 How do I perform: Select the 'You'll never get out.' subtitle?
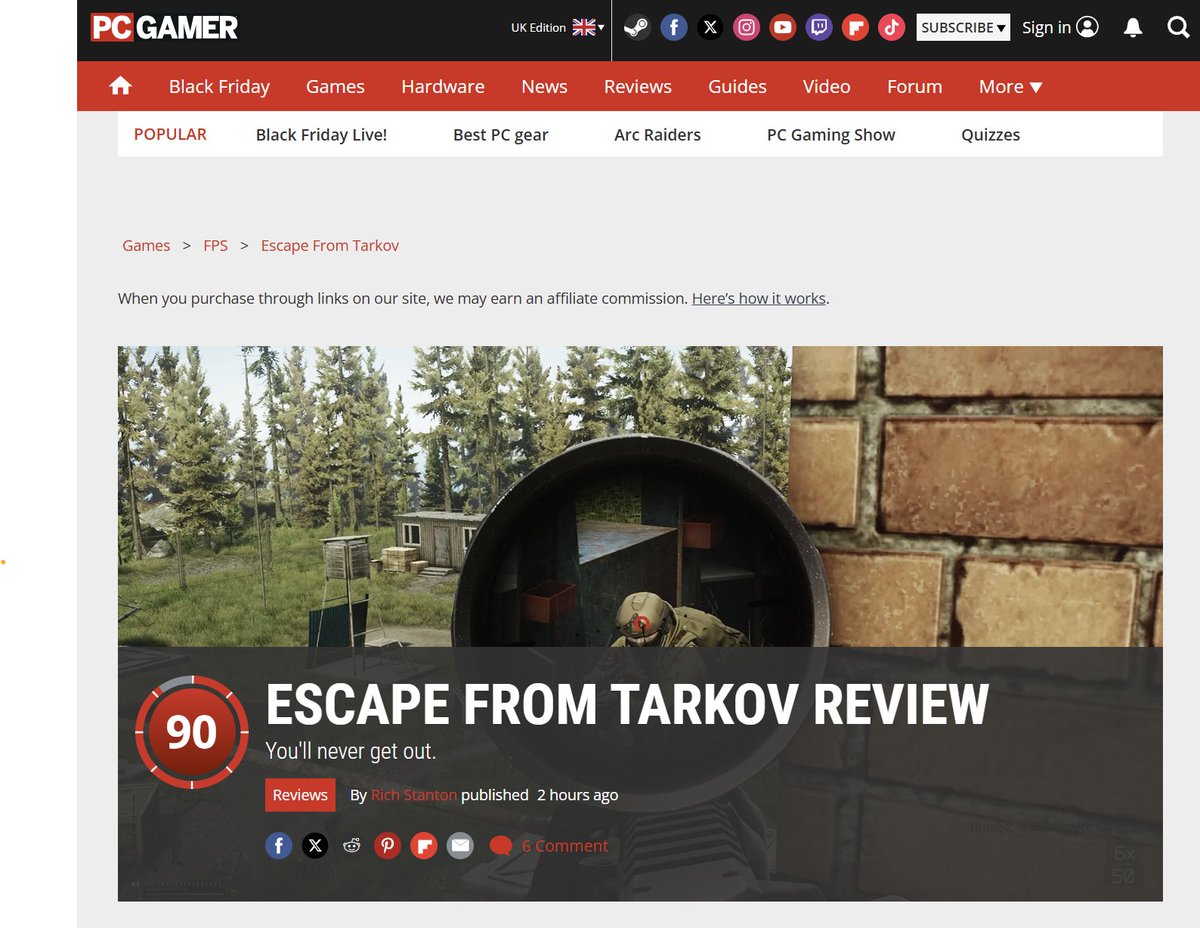tap(351, 752)
